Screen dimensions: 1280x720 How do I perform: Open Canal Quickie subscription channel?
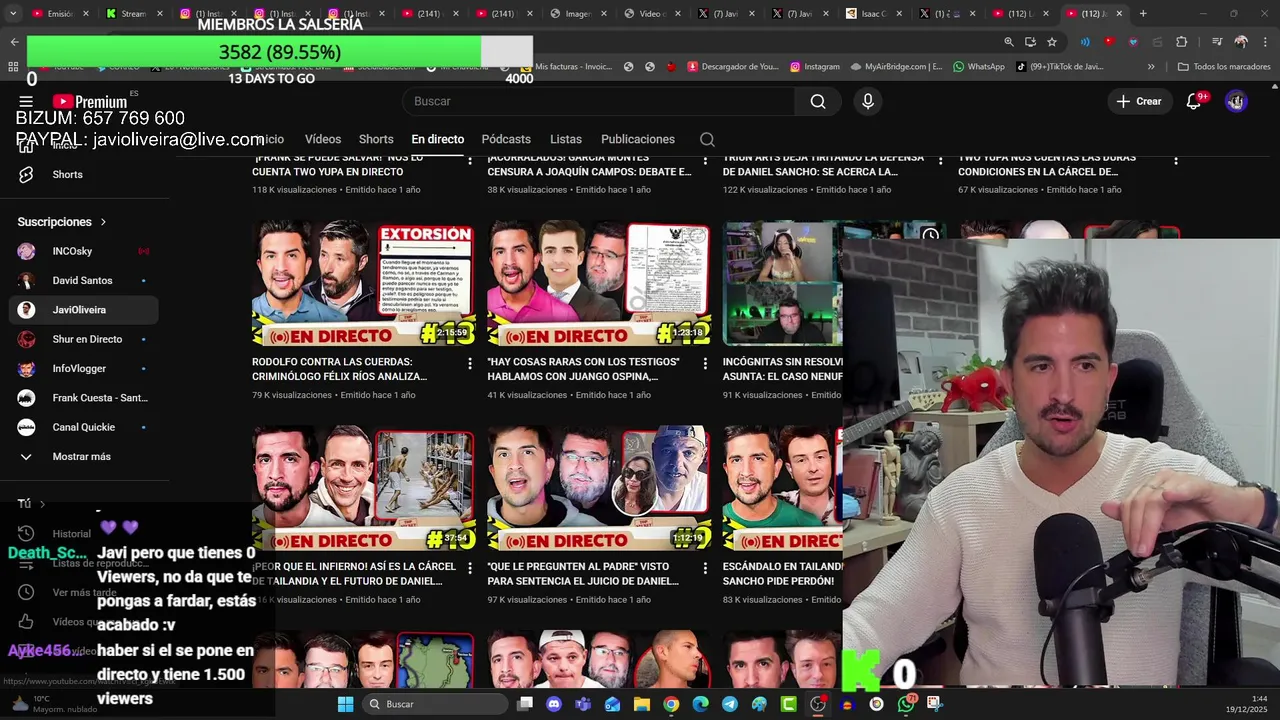[x=84, y=427]
